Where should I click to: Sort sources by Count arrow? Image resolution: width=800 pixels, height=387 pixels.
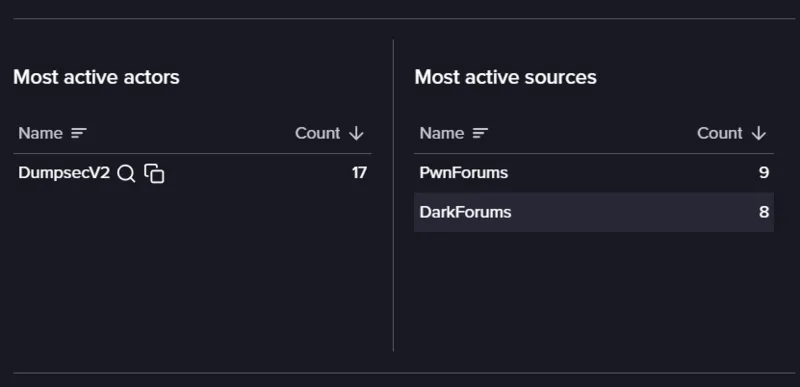(759, 134)
